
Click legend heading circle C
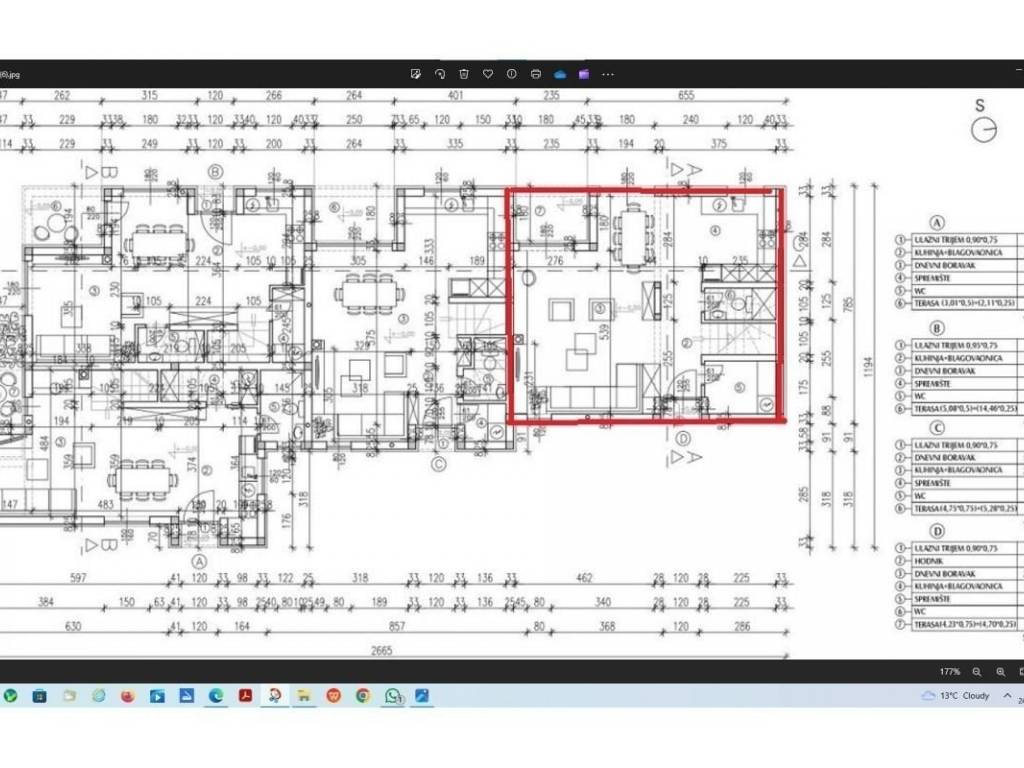point(936,428)
